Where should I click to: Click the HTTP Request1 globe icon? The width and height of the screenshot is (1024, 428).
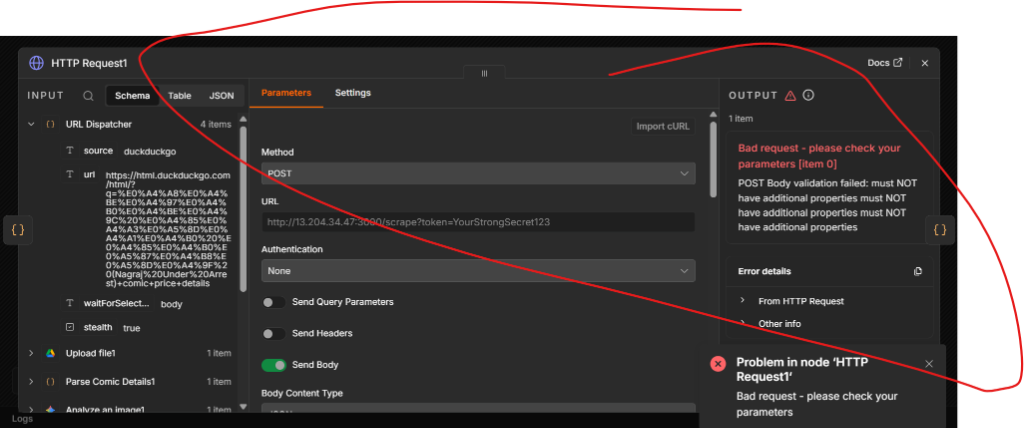click(36, 63)
